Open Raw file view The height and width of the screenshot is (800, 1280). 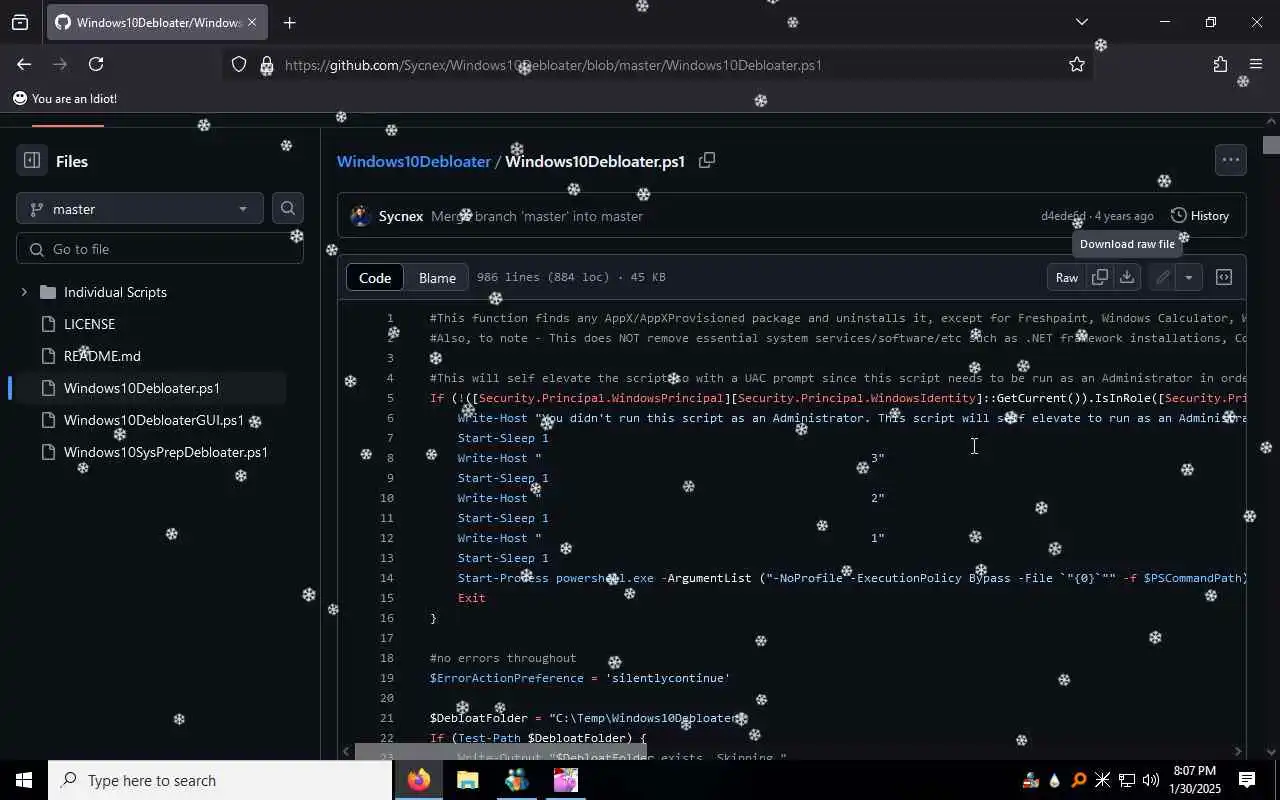1067,277
